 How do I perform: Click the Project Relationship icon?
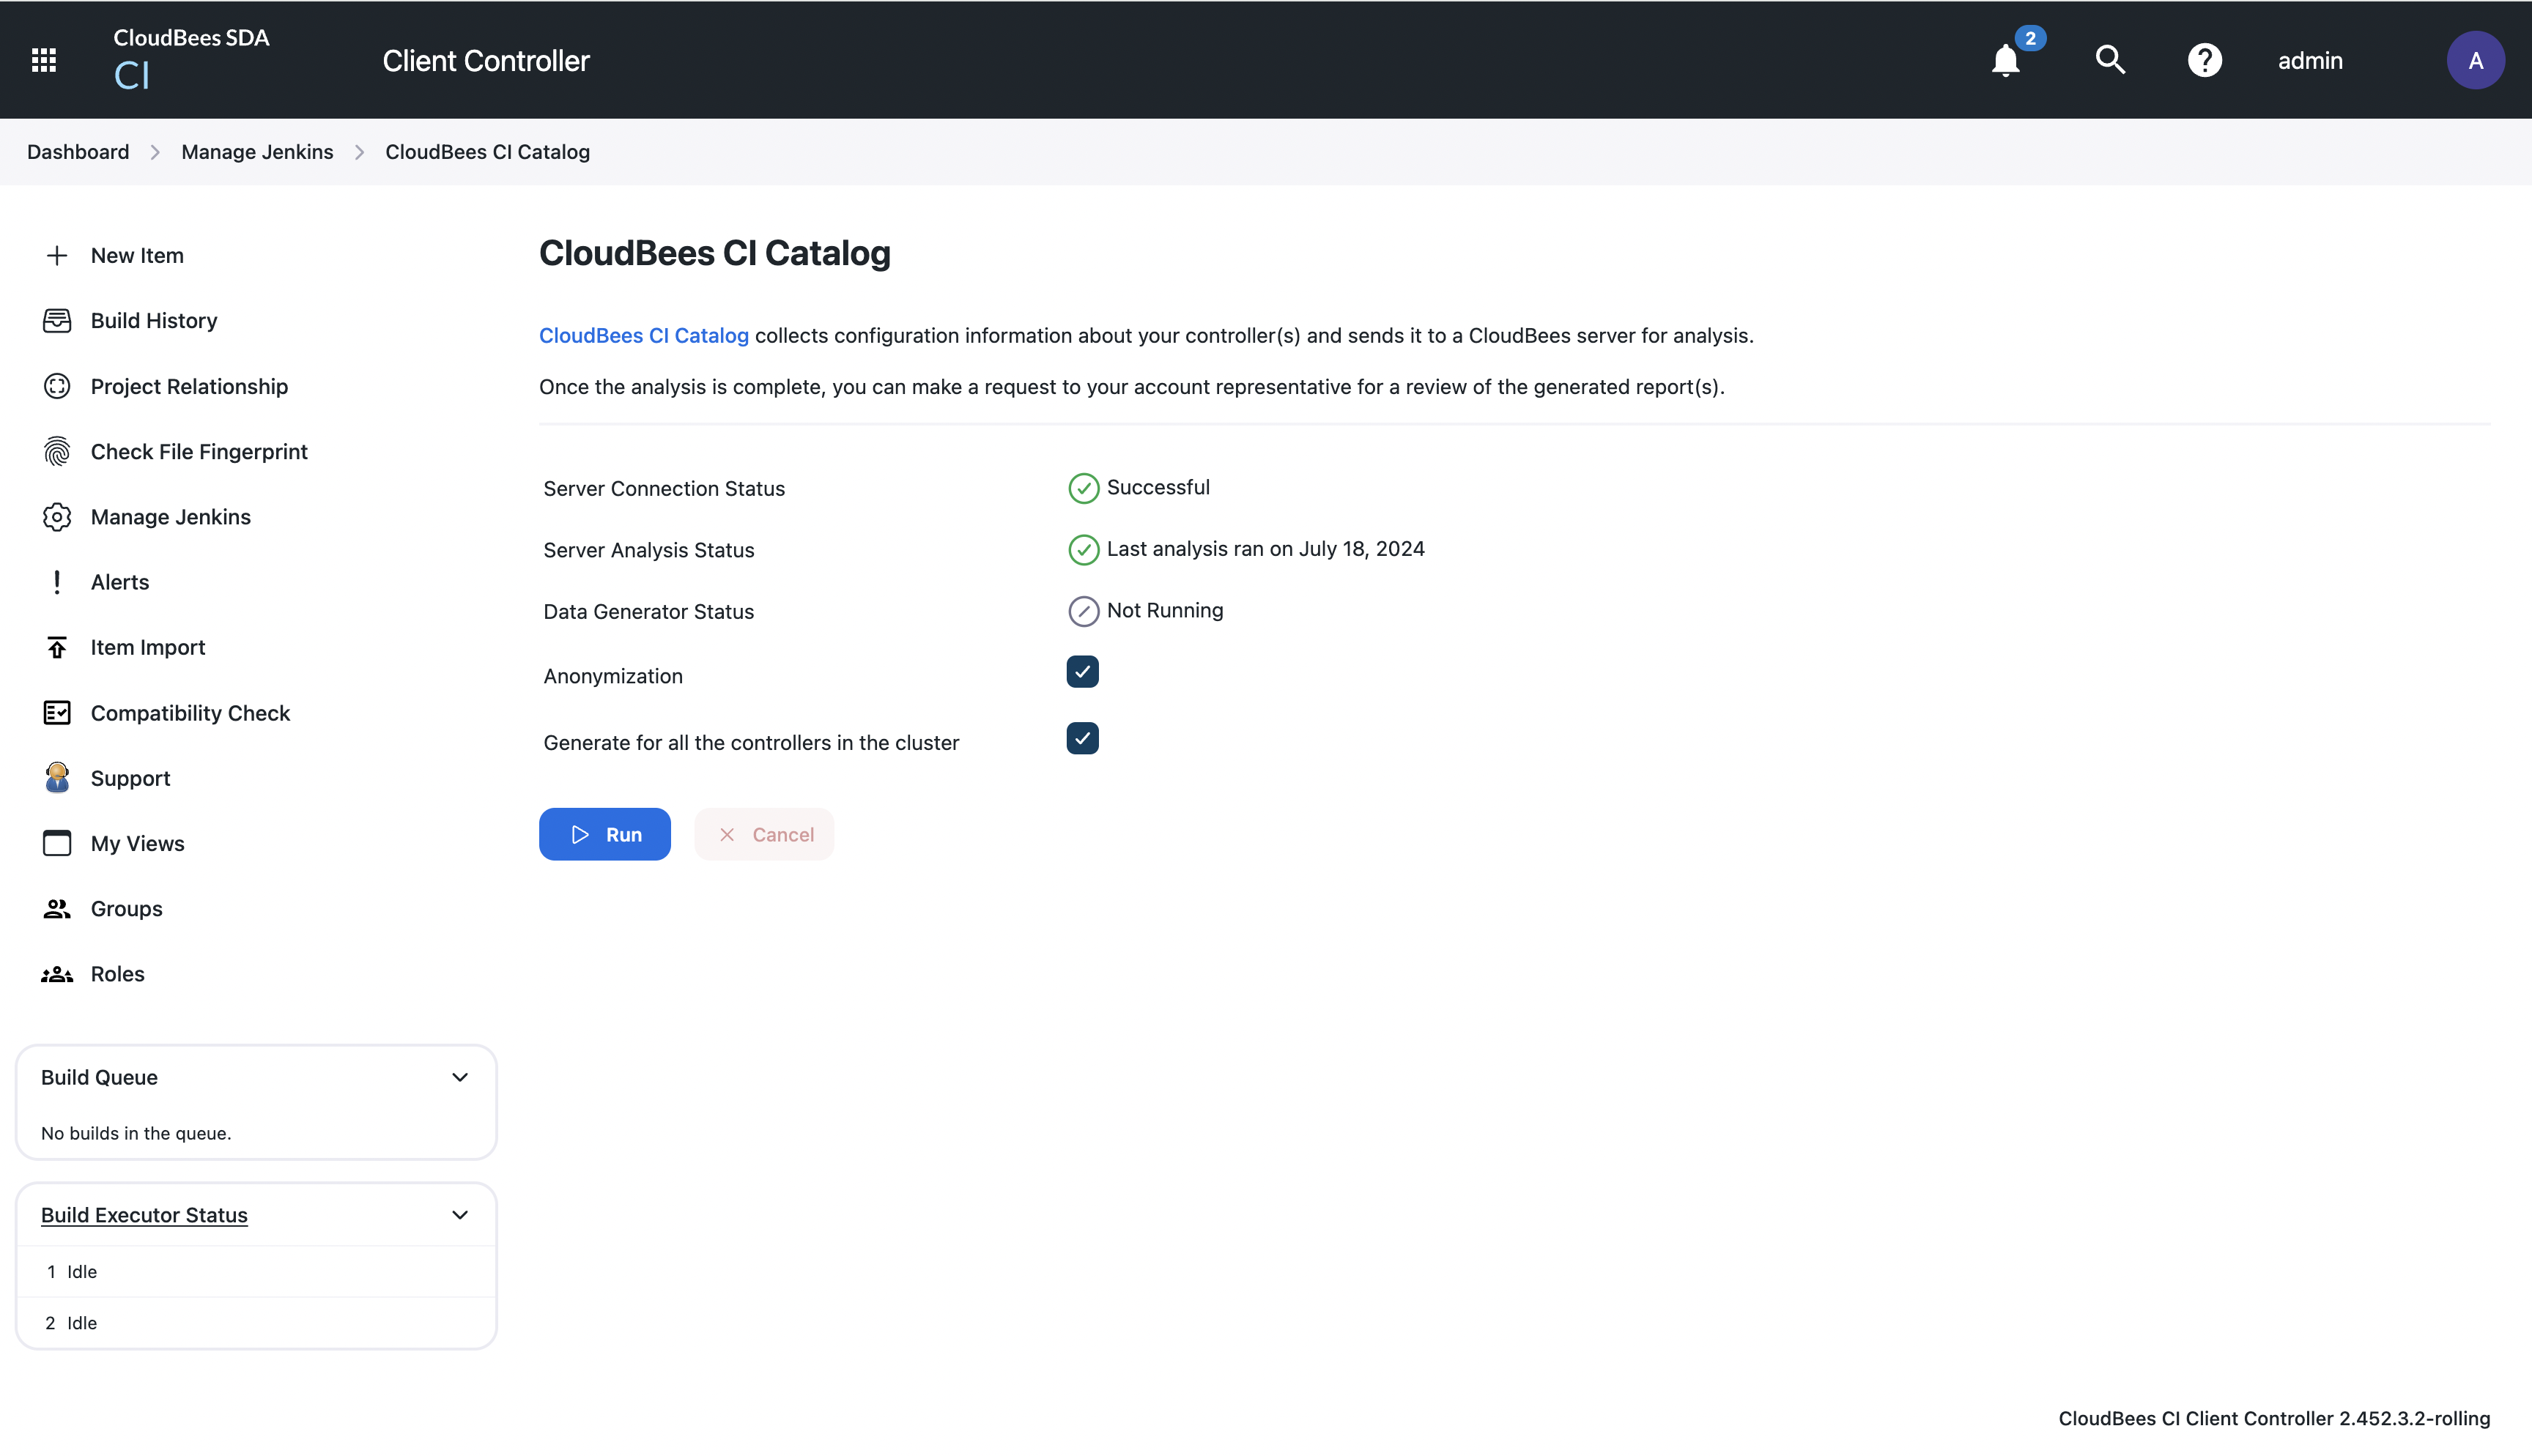click(x=57, y=386)
